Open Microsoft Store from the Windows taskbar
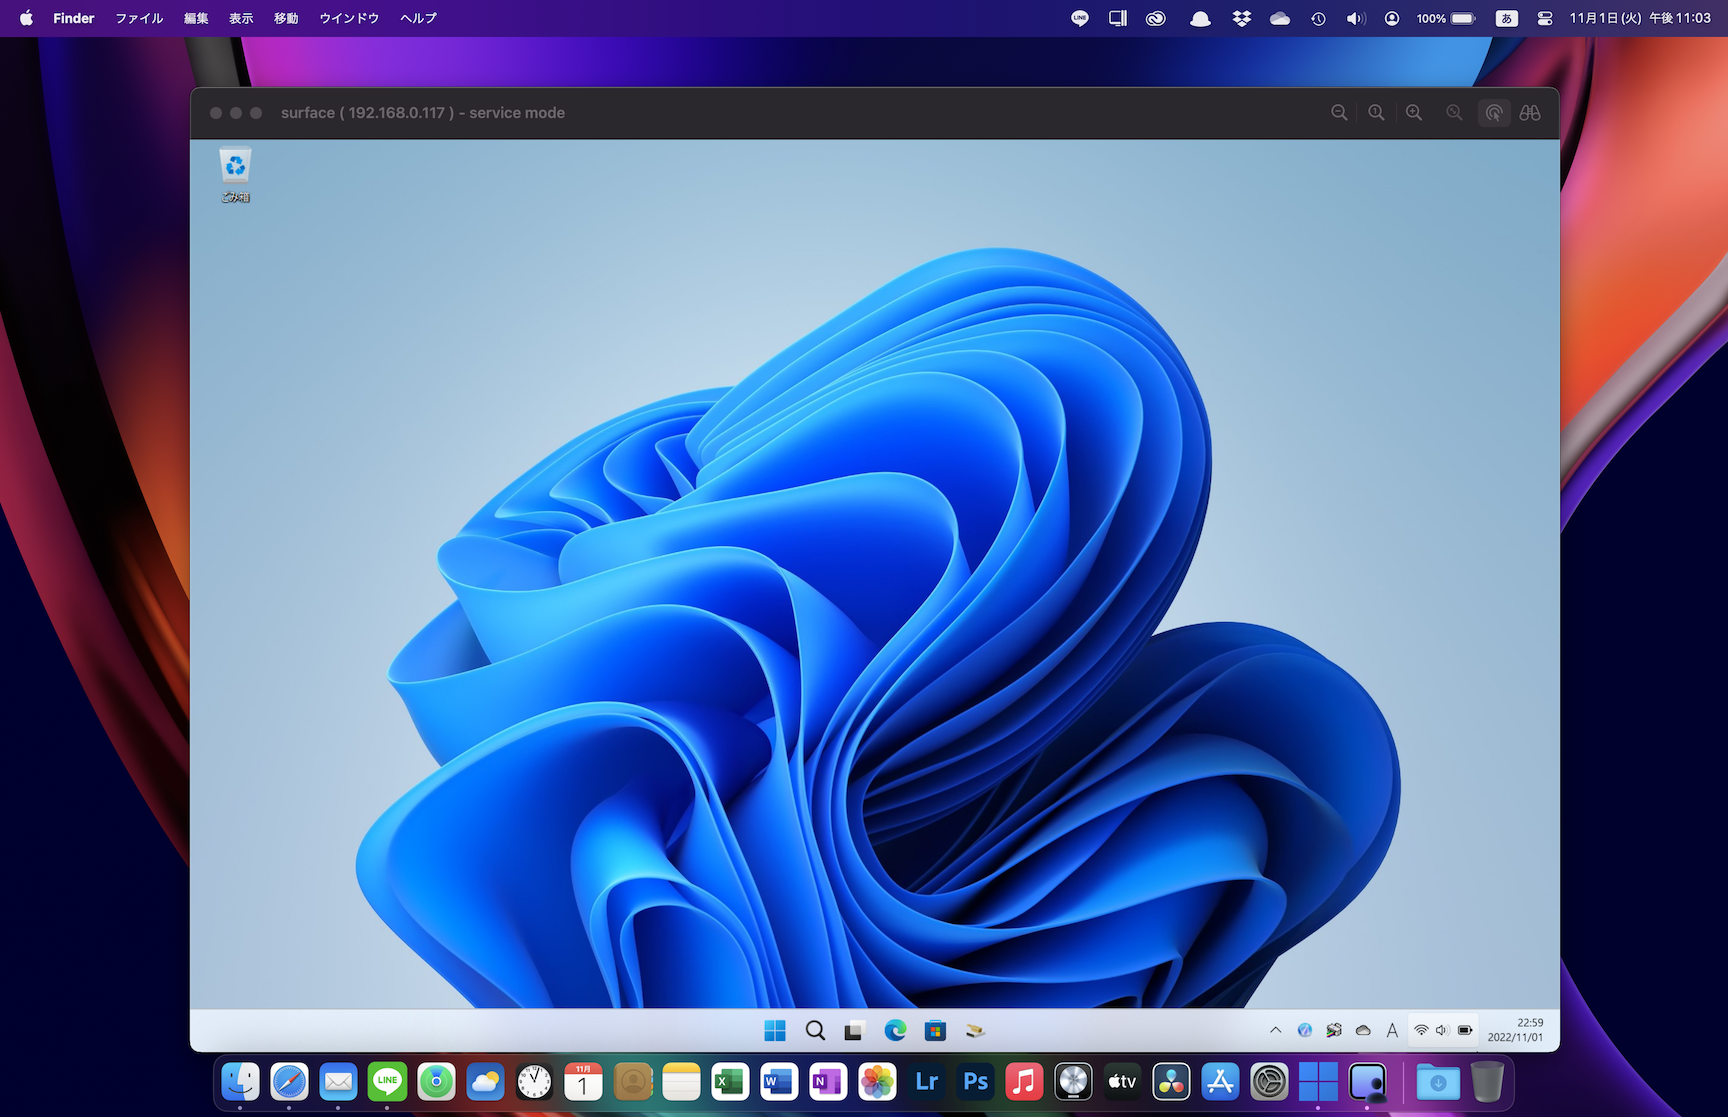Screen dimensions: 1728x1117 935,1030
